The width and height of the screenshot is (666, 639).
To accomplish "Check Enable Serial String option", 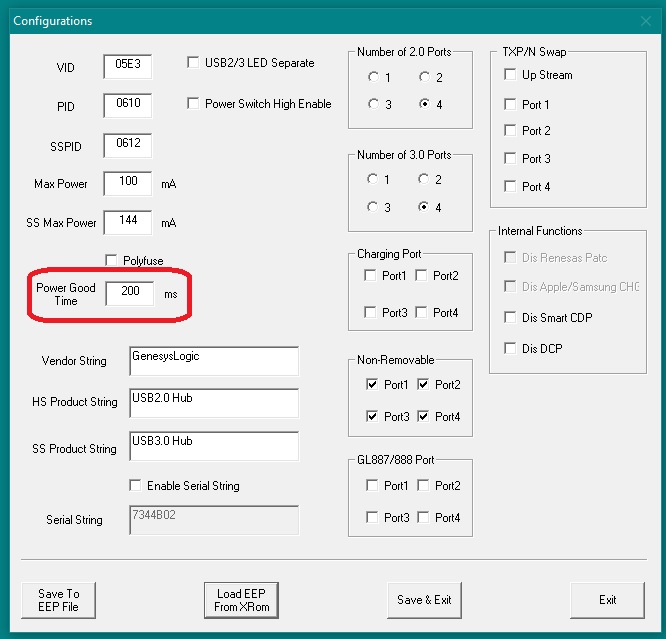I will click(x=136, y=486).
